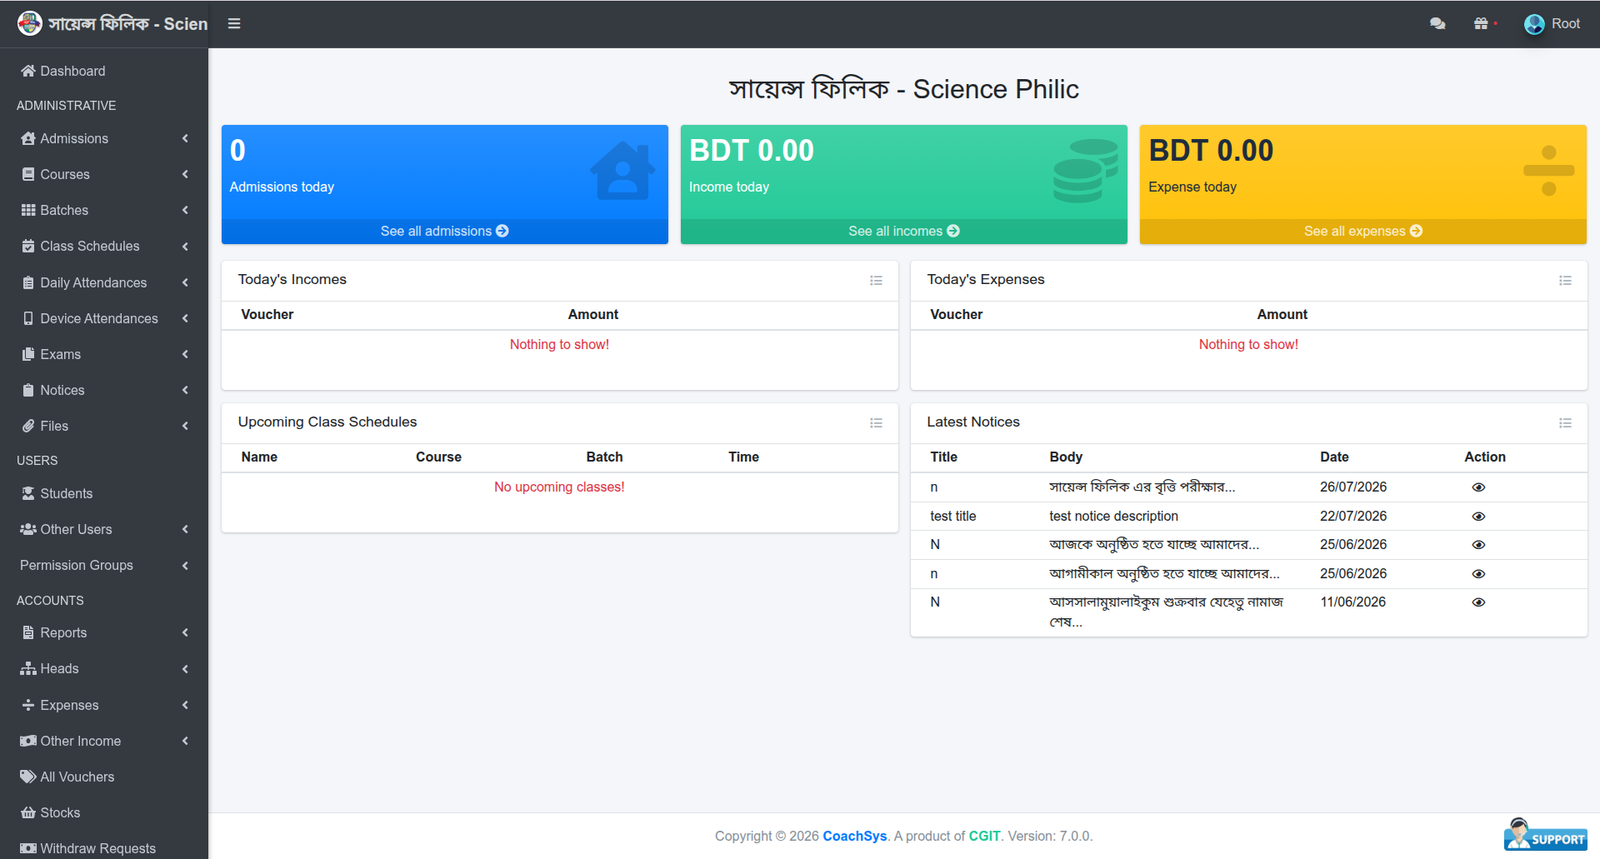Click Upcoming Class Schedules list icon
Viewport: 1600px width, 859px height.
876,423
